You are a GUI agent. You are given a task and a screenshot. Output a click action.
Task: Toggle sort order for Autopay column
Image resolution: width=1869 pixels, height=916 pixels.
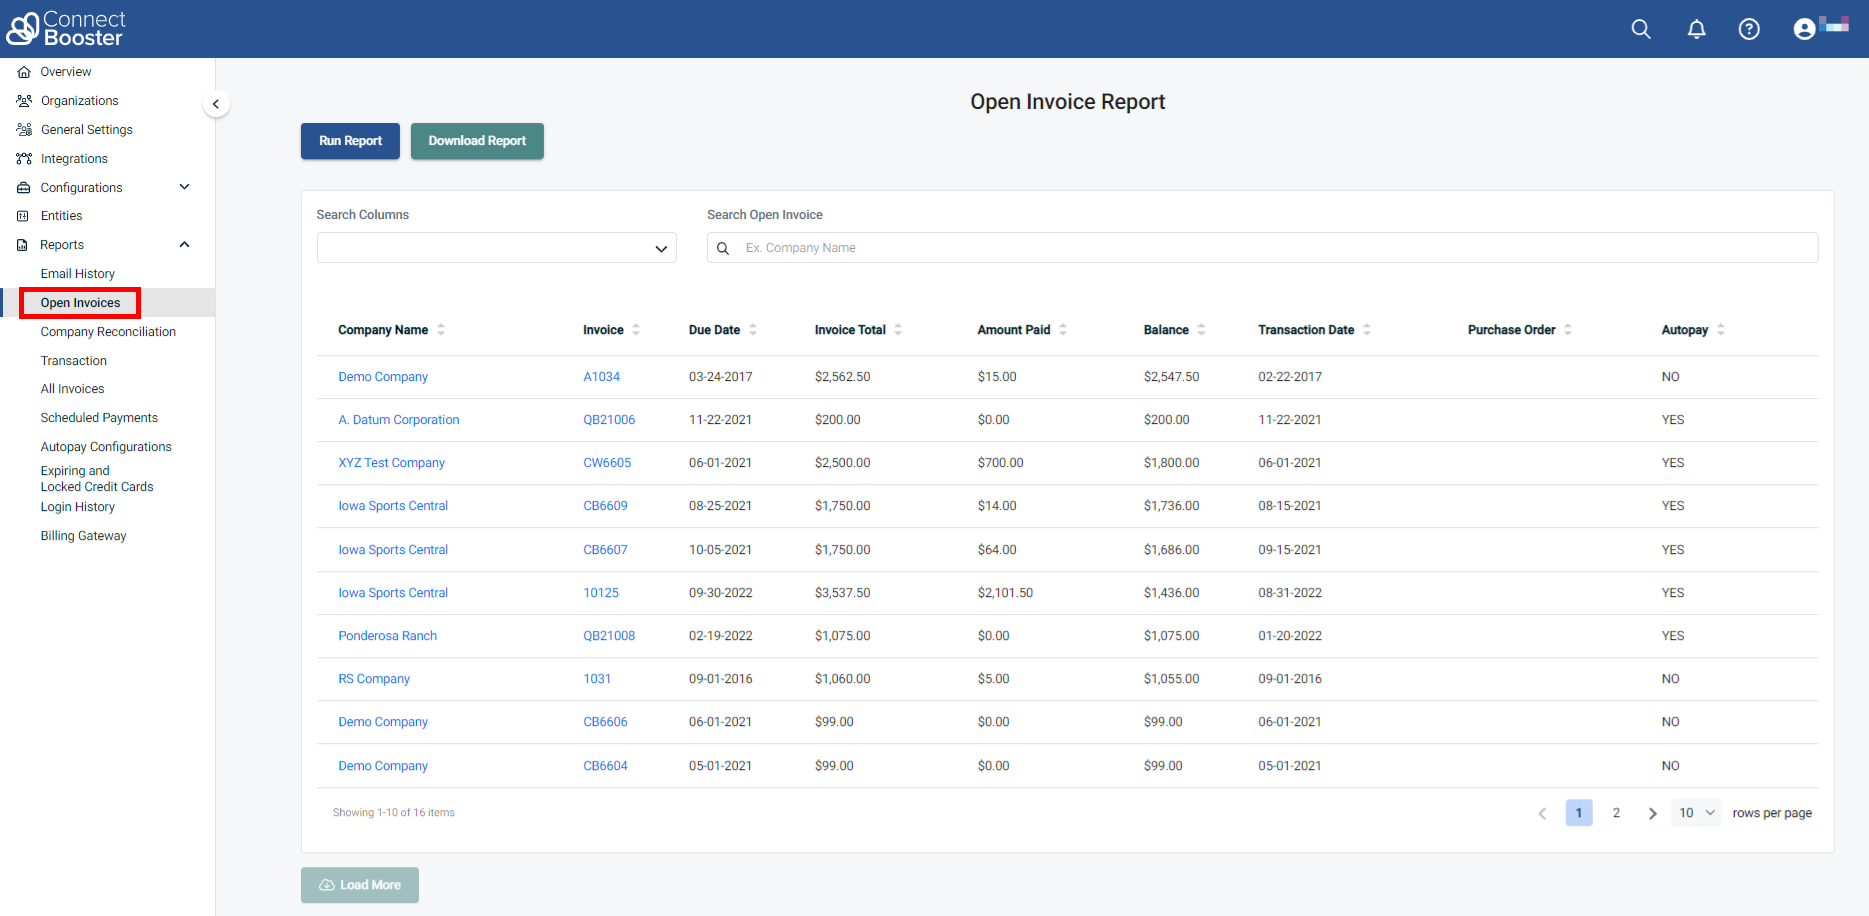click(1720, 330)
